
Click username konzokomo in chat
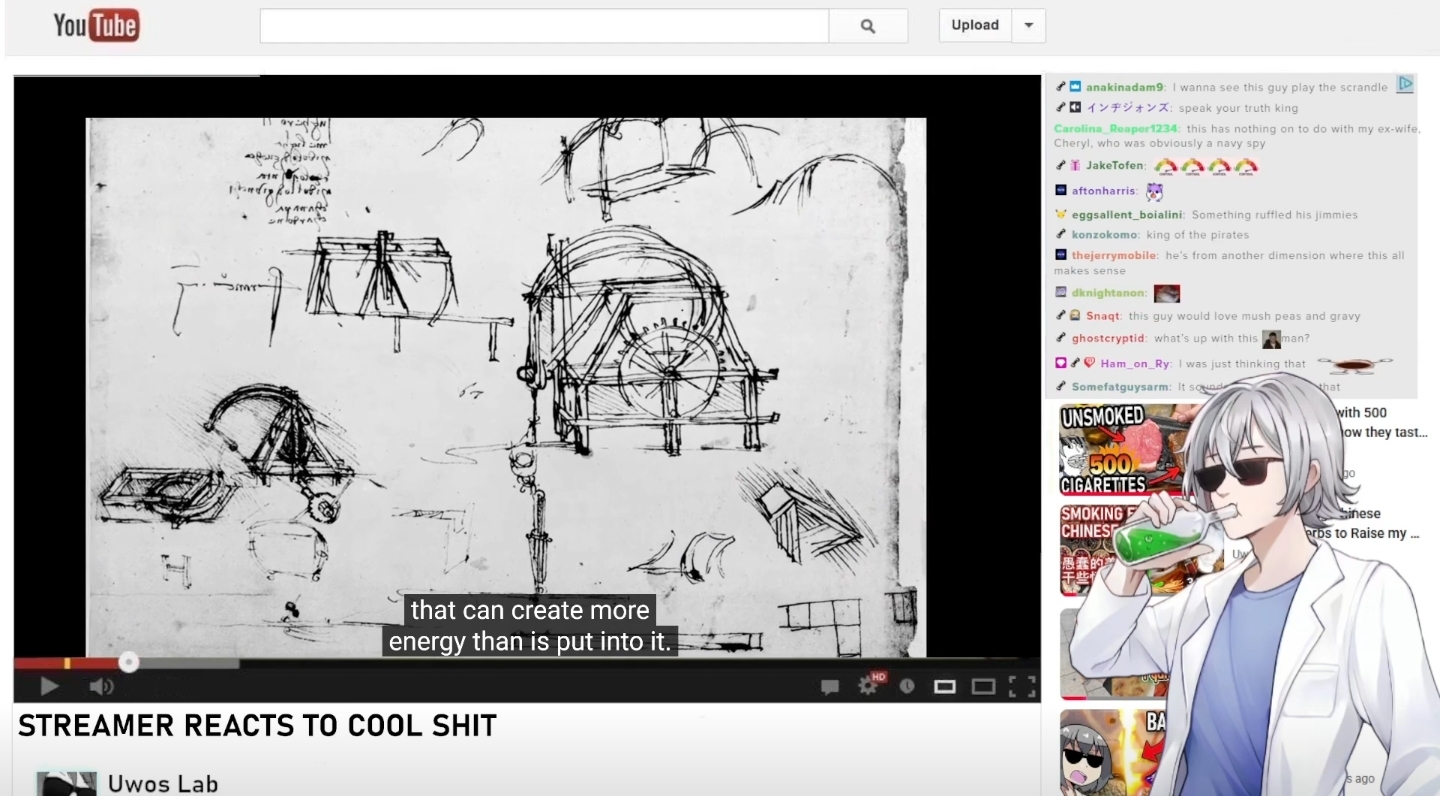[1105, 235]
